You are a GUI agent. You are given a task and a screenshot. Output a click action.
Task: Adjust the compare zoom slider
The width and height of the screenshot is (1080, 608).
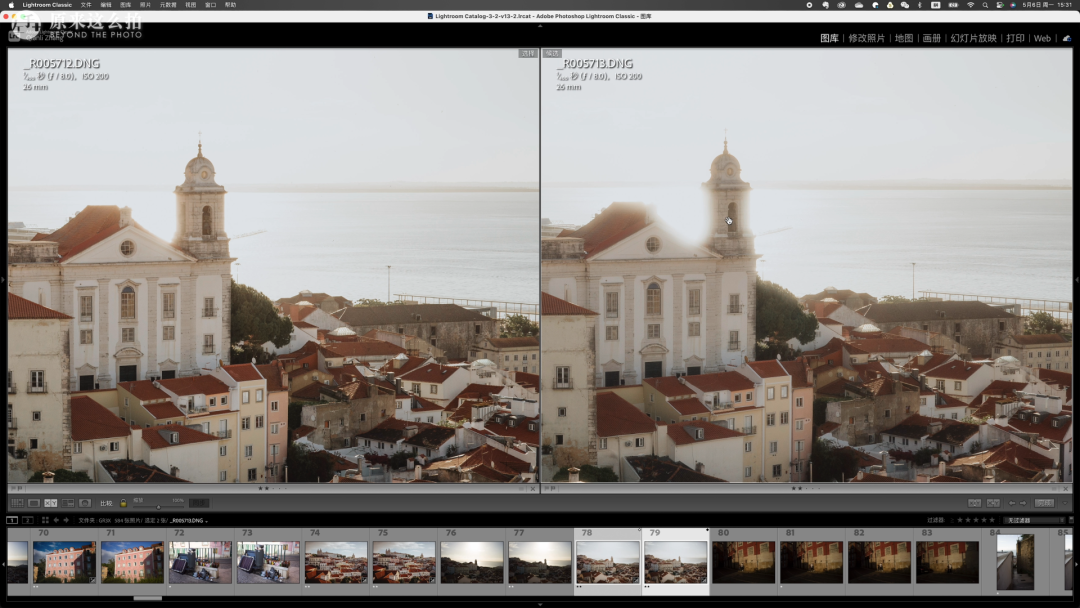(158, 505)
